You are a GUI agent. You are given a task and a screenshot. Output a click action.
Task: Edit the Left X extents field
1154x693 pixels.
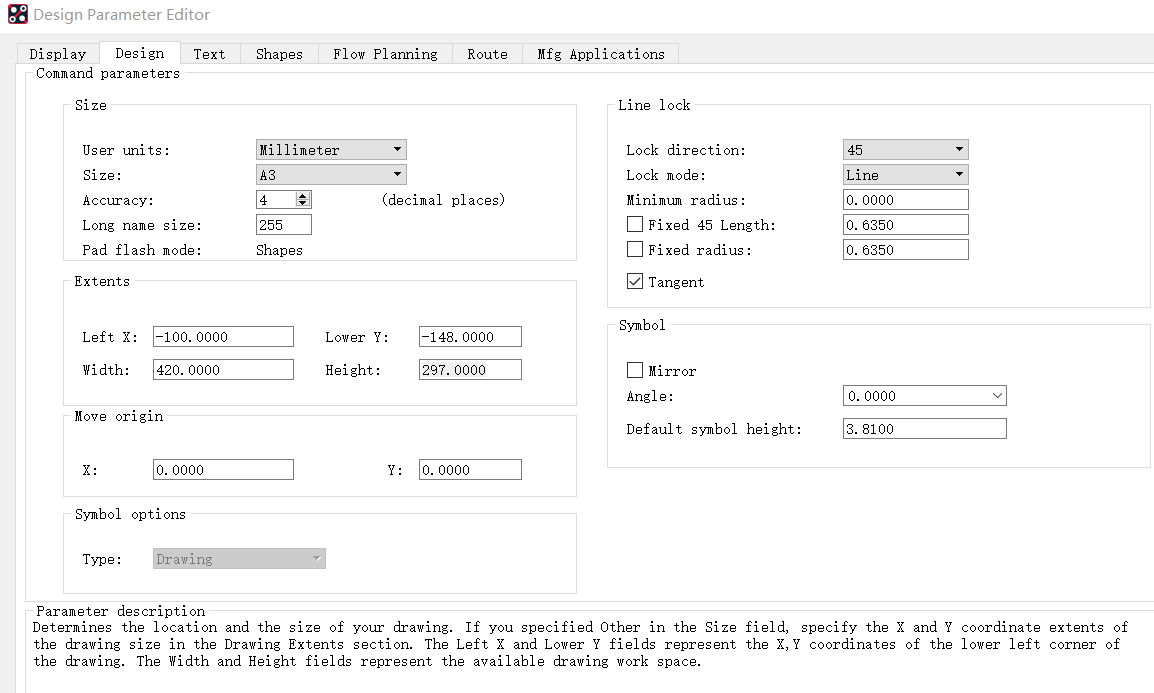223,337
